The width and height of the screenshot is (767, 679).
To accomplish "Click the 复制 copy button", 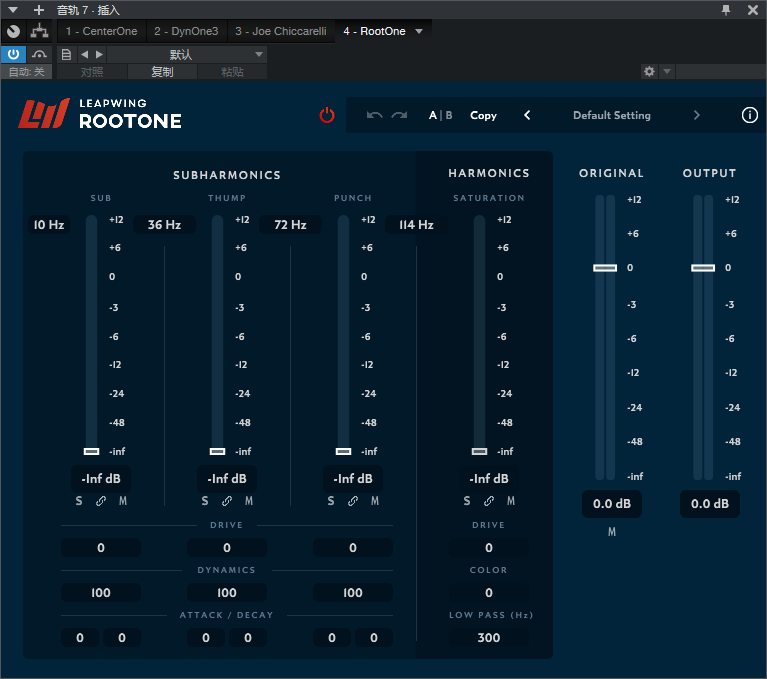I will tap(162, 72).
